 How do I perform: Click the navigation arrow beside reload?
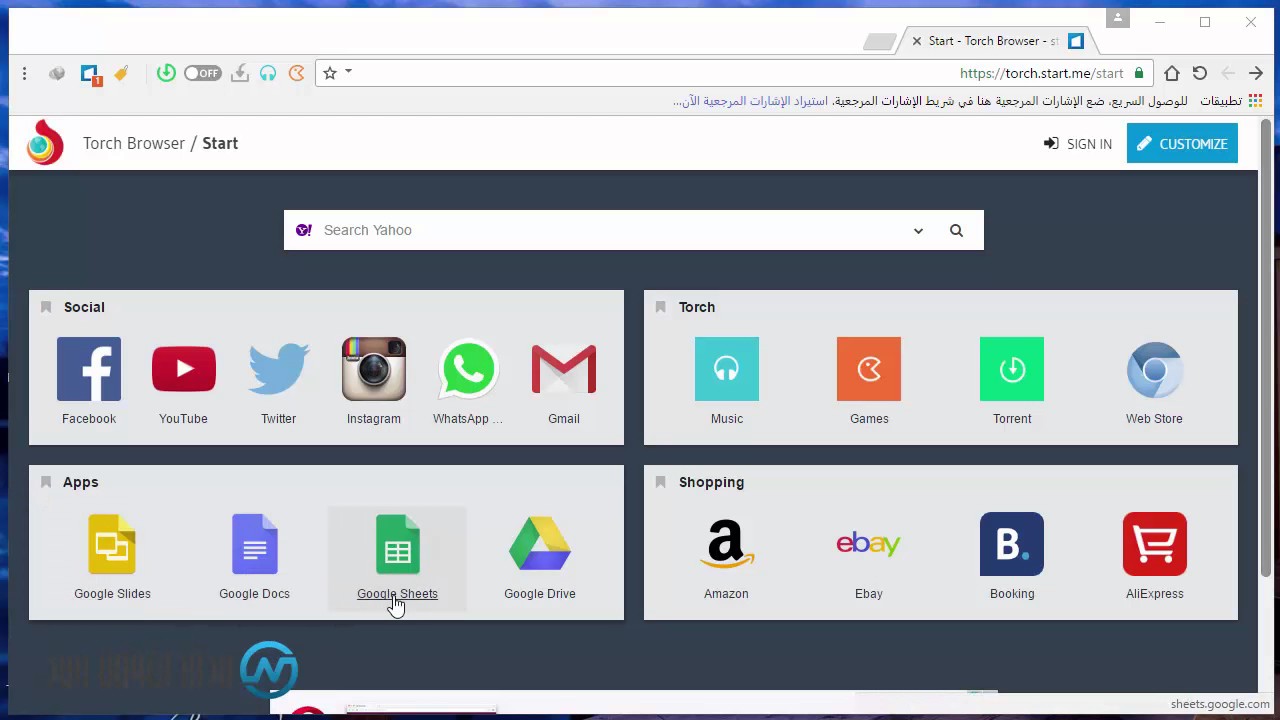pos(1228,73)
